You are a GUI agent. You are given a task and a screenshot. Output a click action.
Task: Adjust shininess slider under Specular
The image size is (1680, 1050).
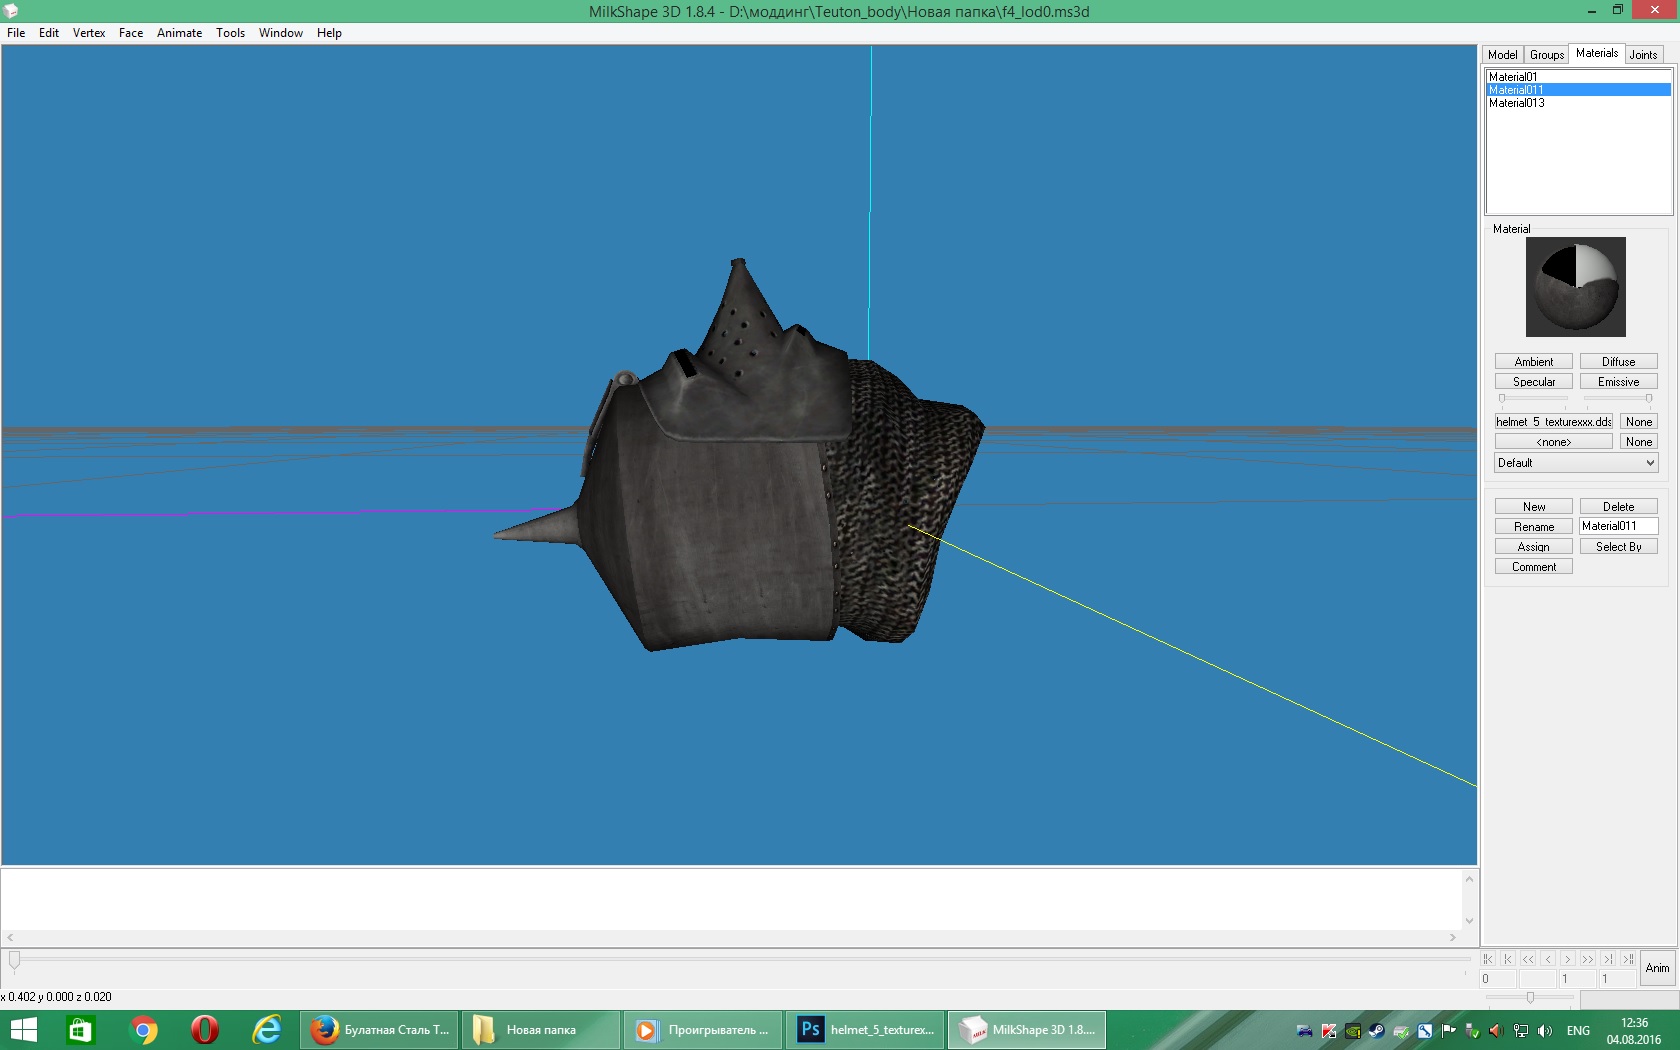click(1534, 399)
